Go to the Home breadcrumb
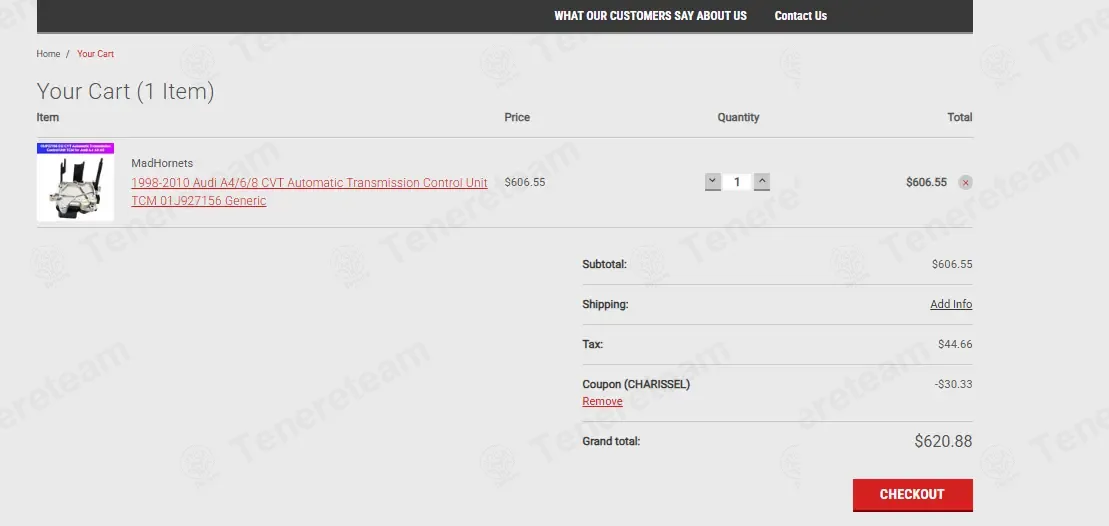 48,54
